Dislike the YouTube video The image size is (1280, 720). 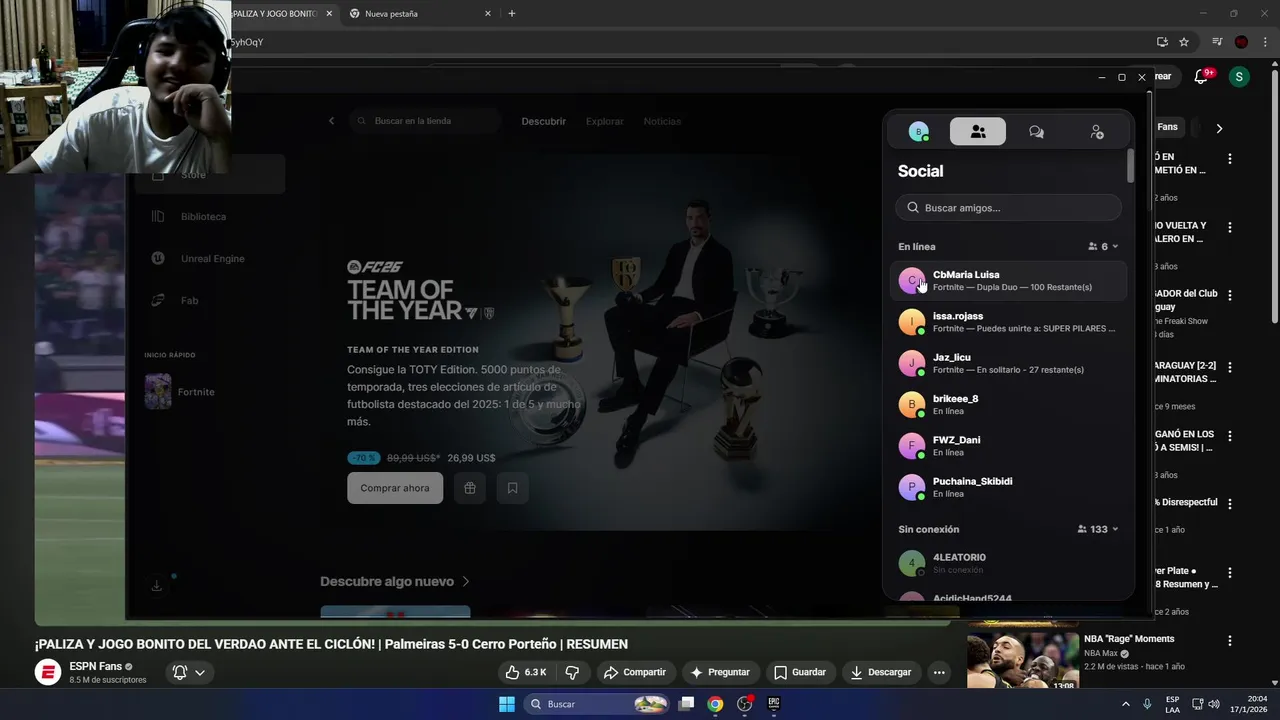click(572, 672)
